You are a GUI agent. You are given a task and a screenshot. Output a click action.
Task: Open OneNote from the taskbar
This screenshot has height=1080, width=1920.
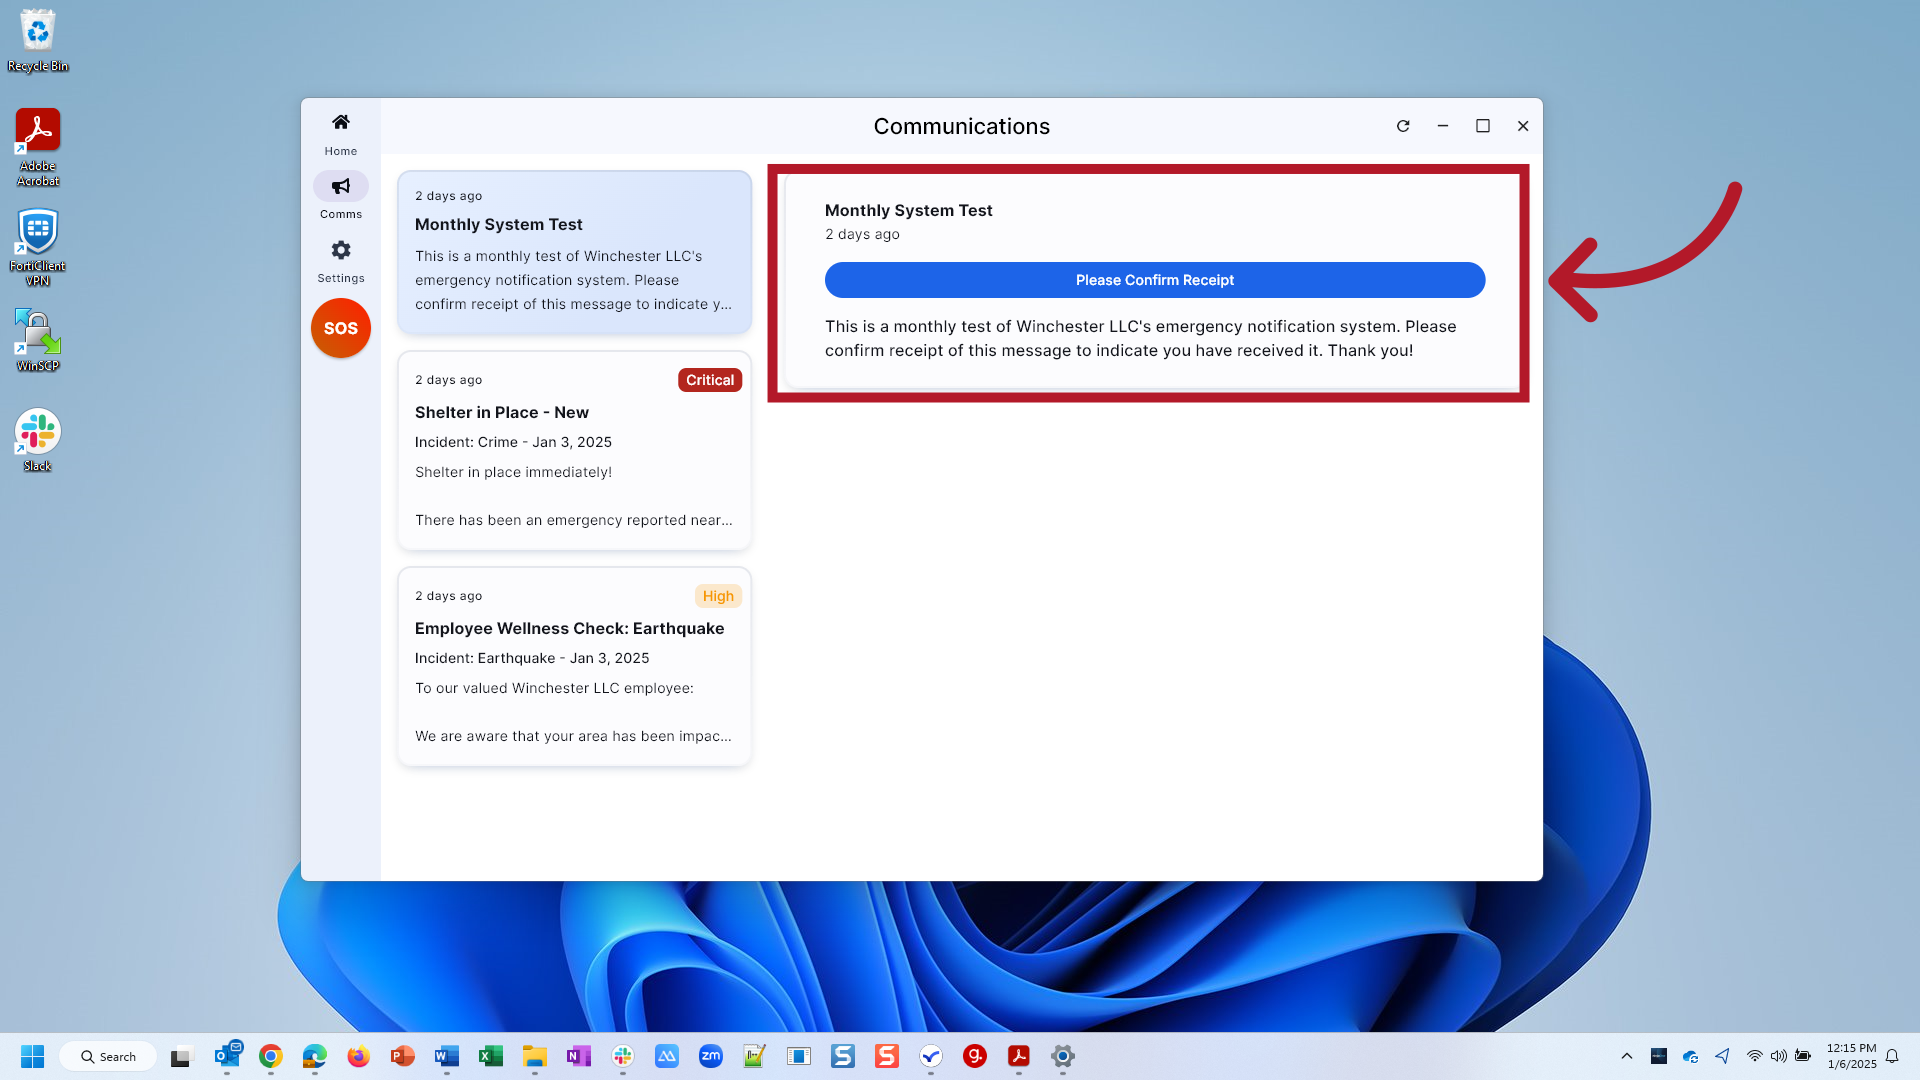pos(578,1056)
